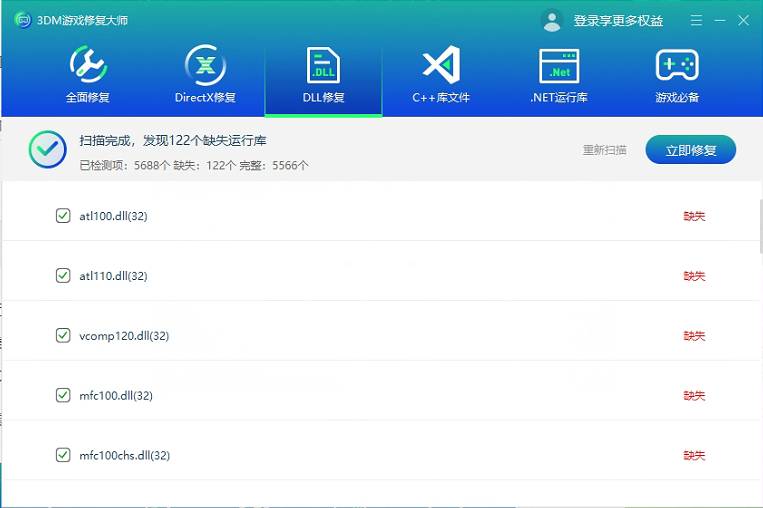Click the 立即修复 button

point(690,149)
